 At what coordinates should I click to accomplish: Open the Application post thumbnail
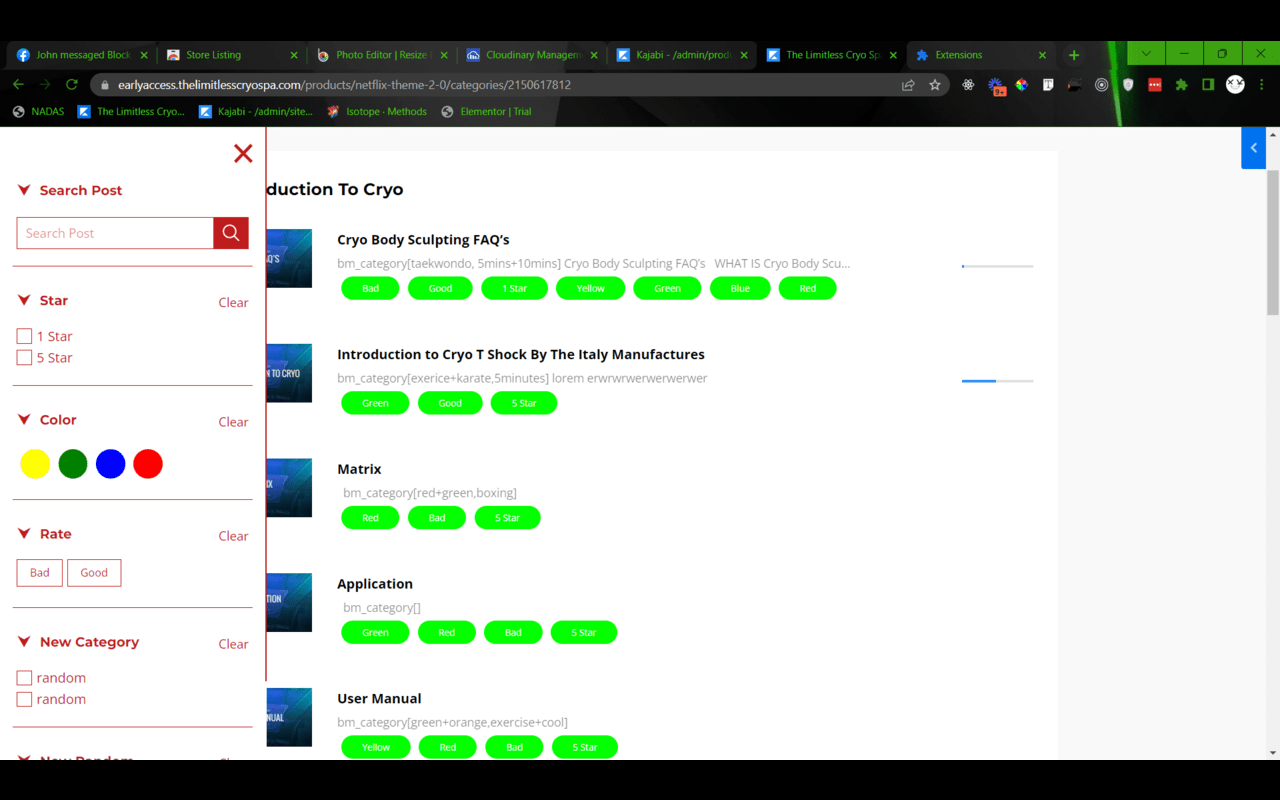289,603
